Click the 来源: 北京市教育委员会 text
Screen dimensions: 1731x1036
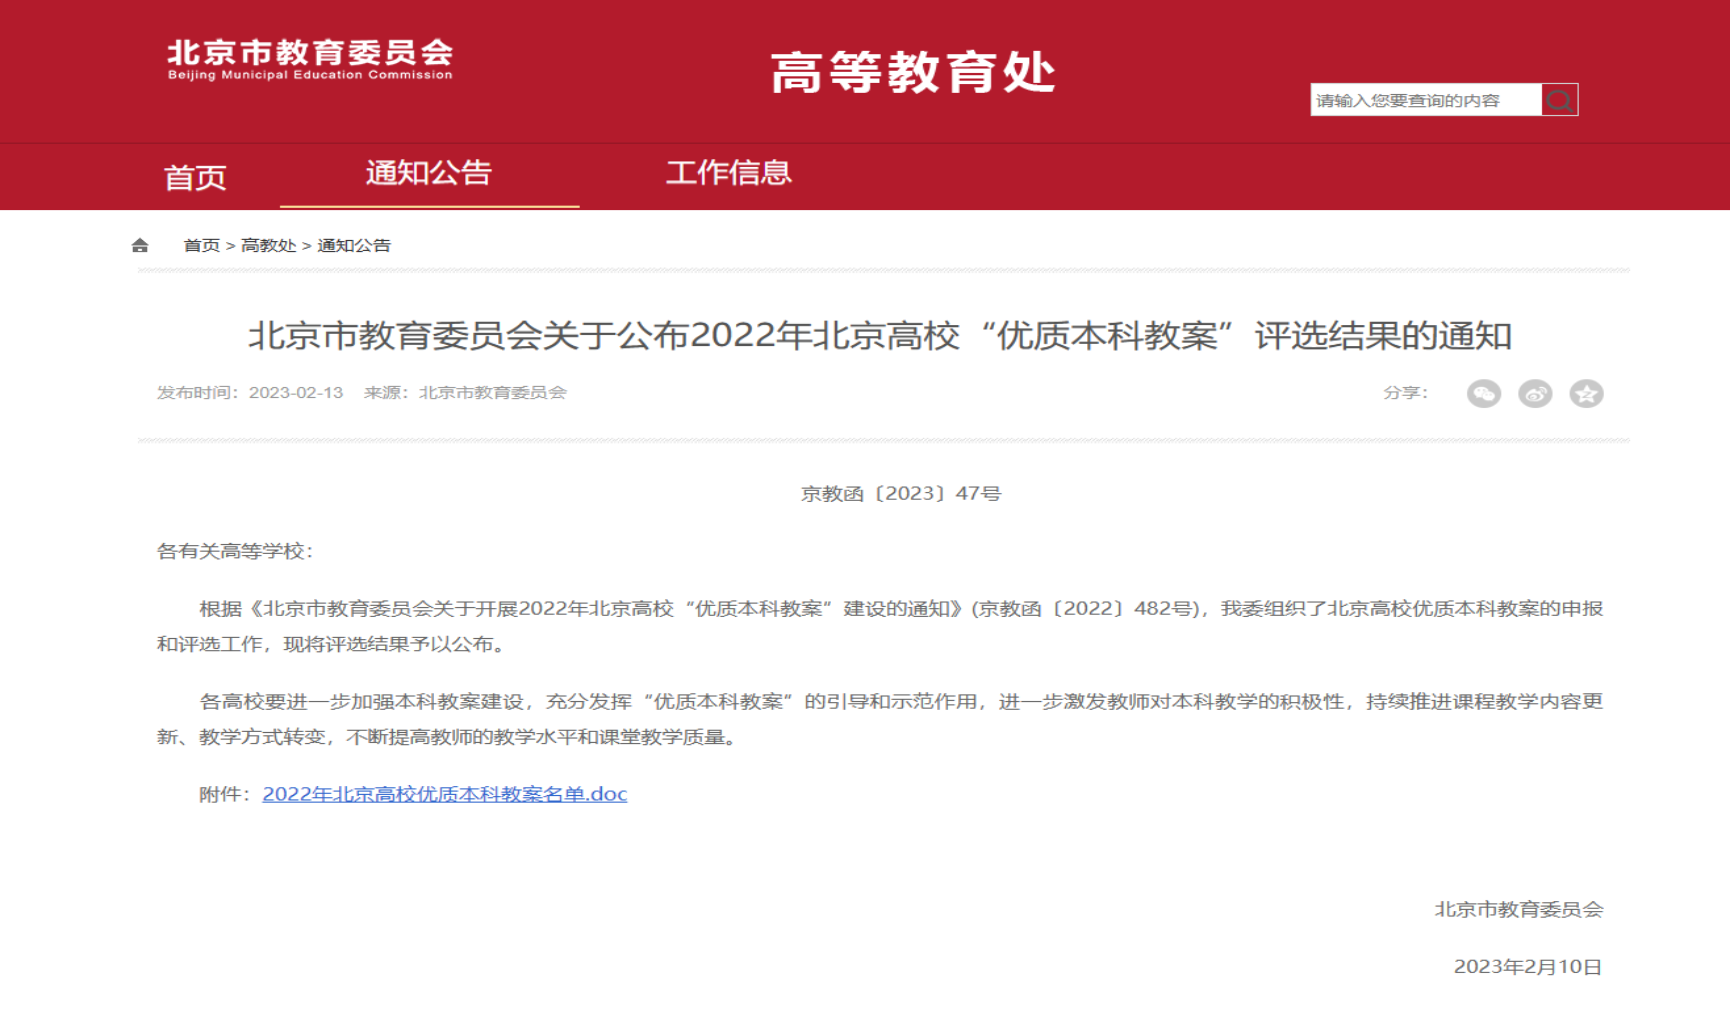coord(465,393)
